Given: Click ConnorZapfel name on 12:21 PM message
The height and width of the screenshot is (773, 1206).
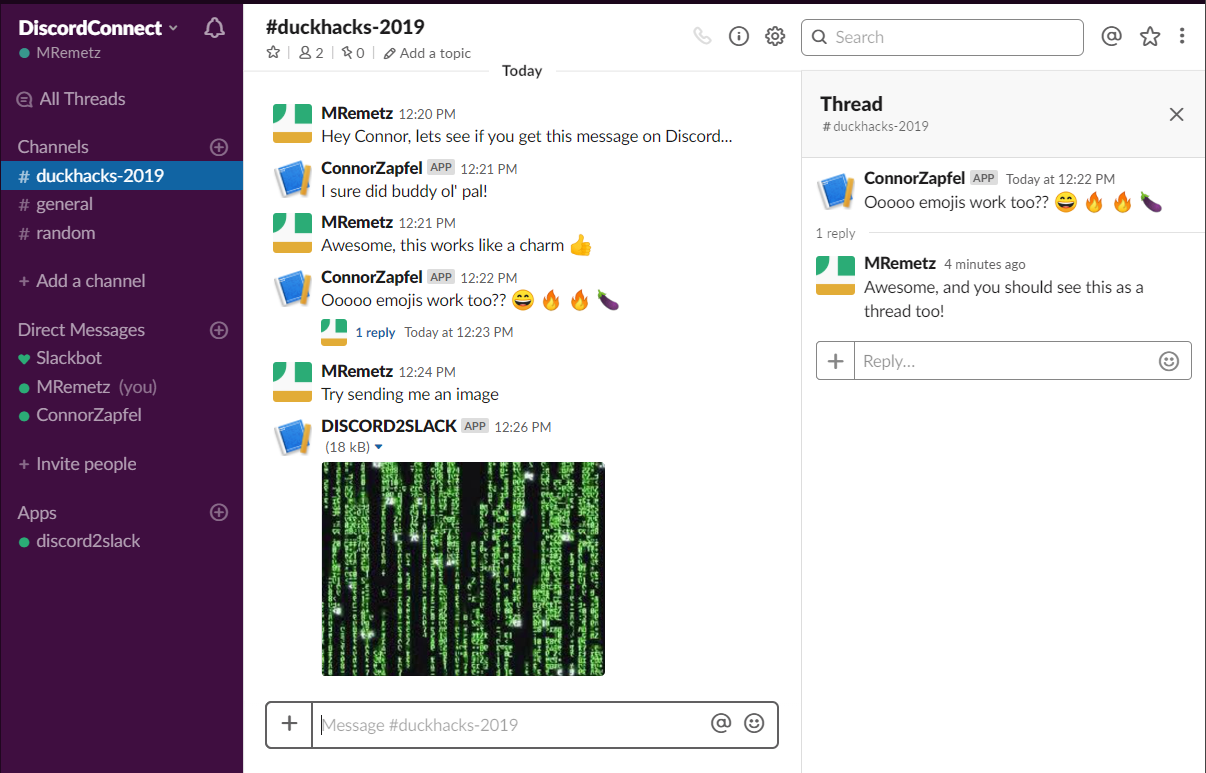Looking at the screenshot, I should coord(372,168).
